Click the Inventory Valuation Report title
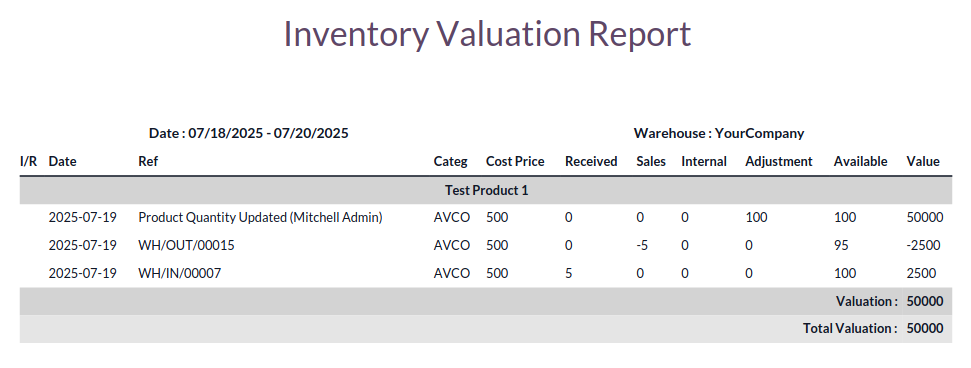The image size is (971, 368). [487, 34]
